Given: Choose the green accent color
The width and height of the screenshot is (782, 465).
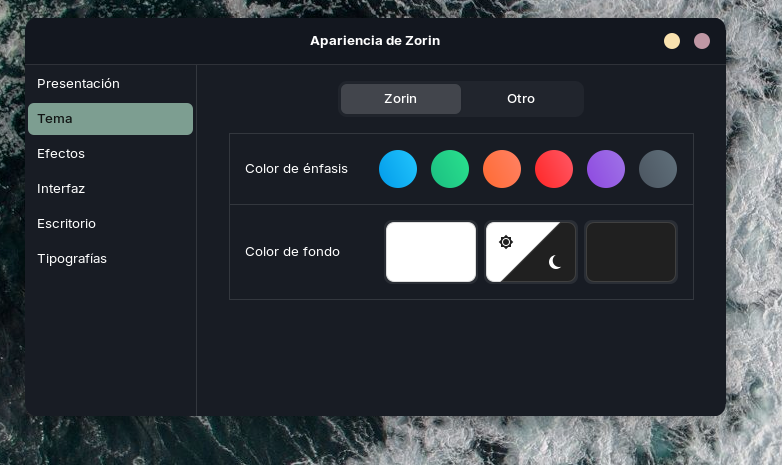Looking at the screenshot, I should pos(450,169).
